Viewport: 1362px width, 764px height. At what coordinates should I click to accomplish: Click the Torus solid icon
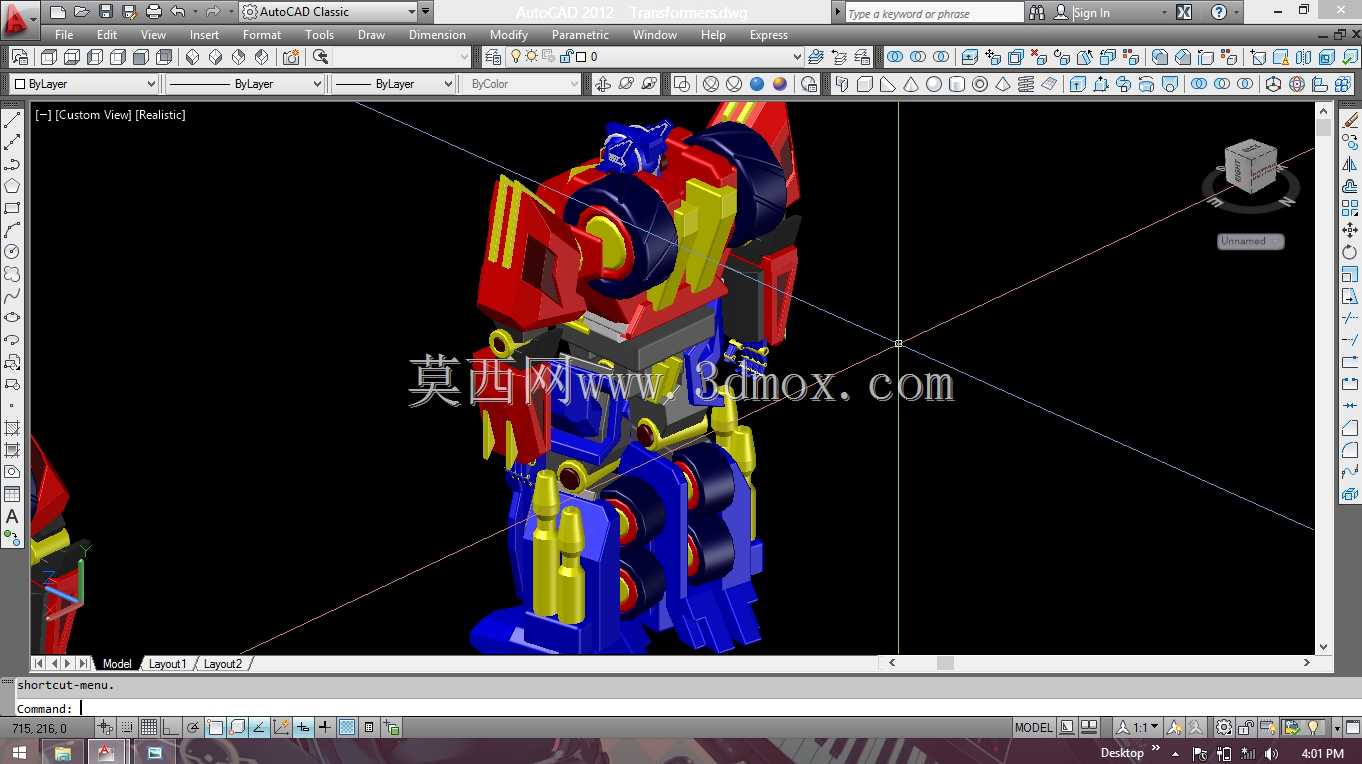[x=980, y=84]
